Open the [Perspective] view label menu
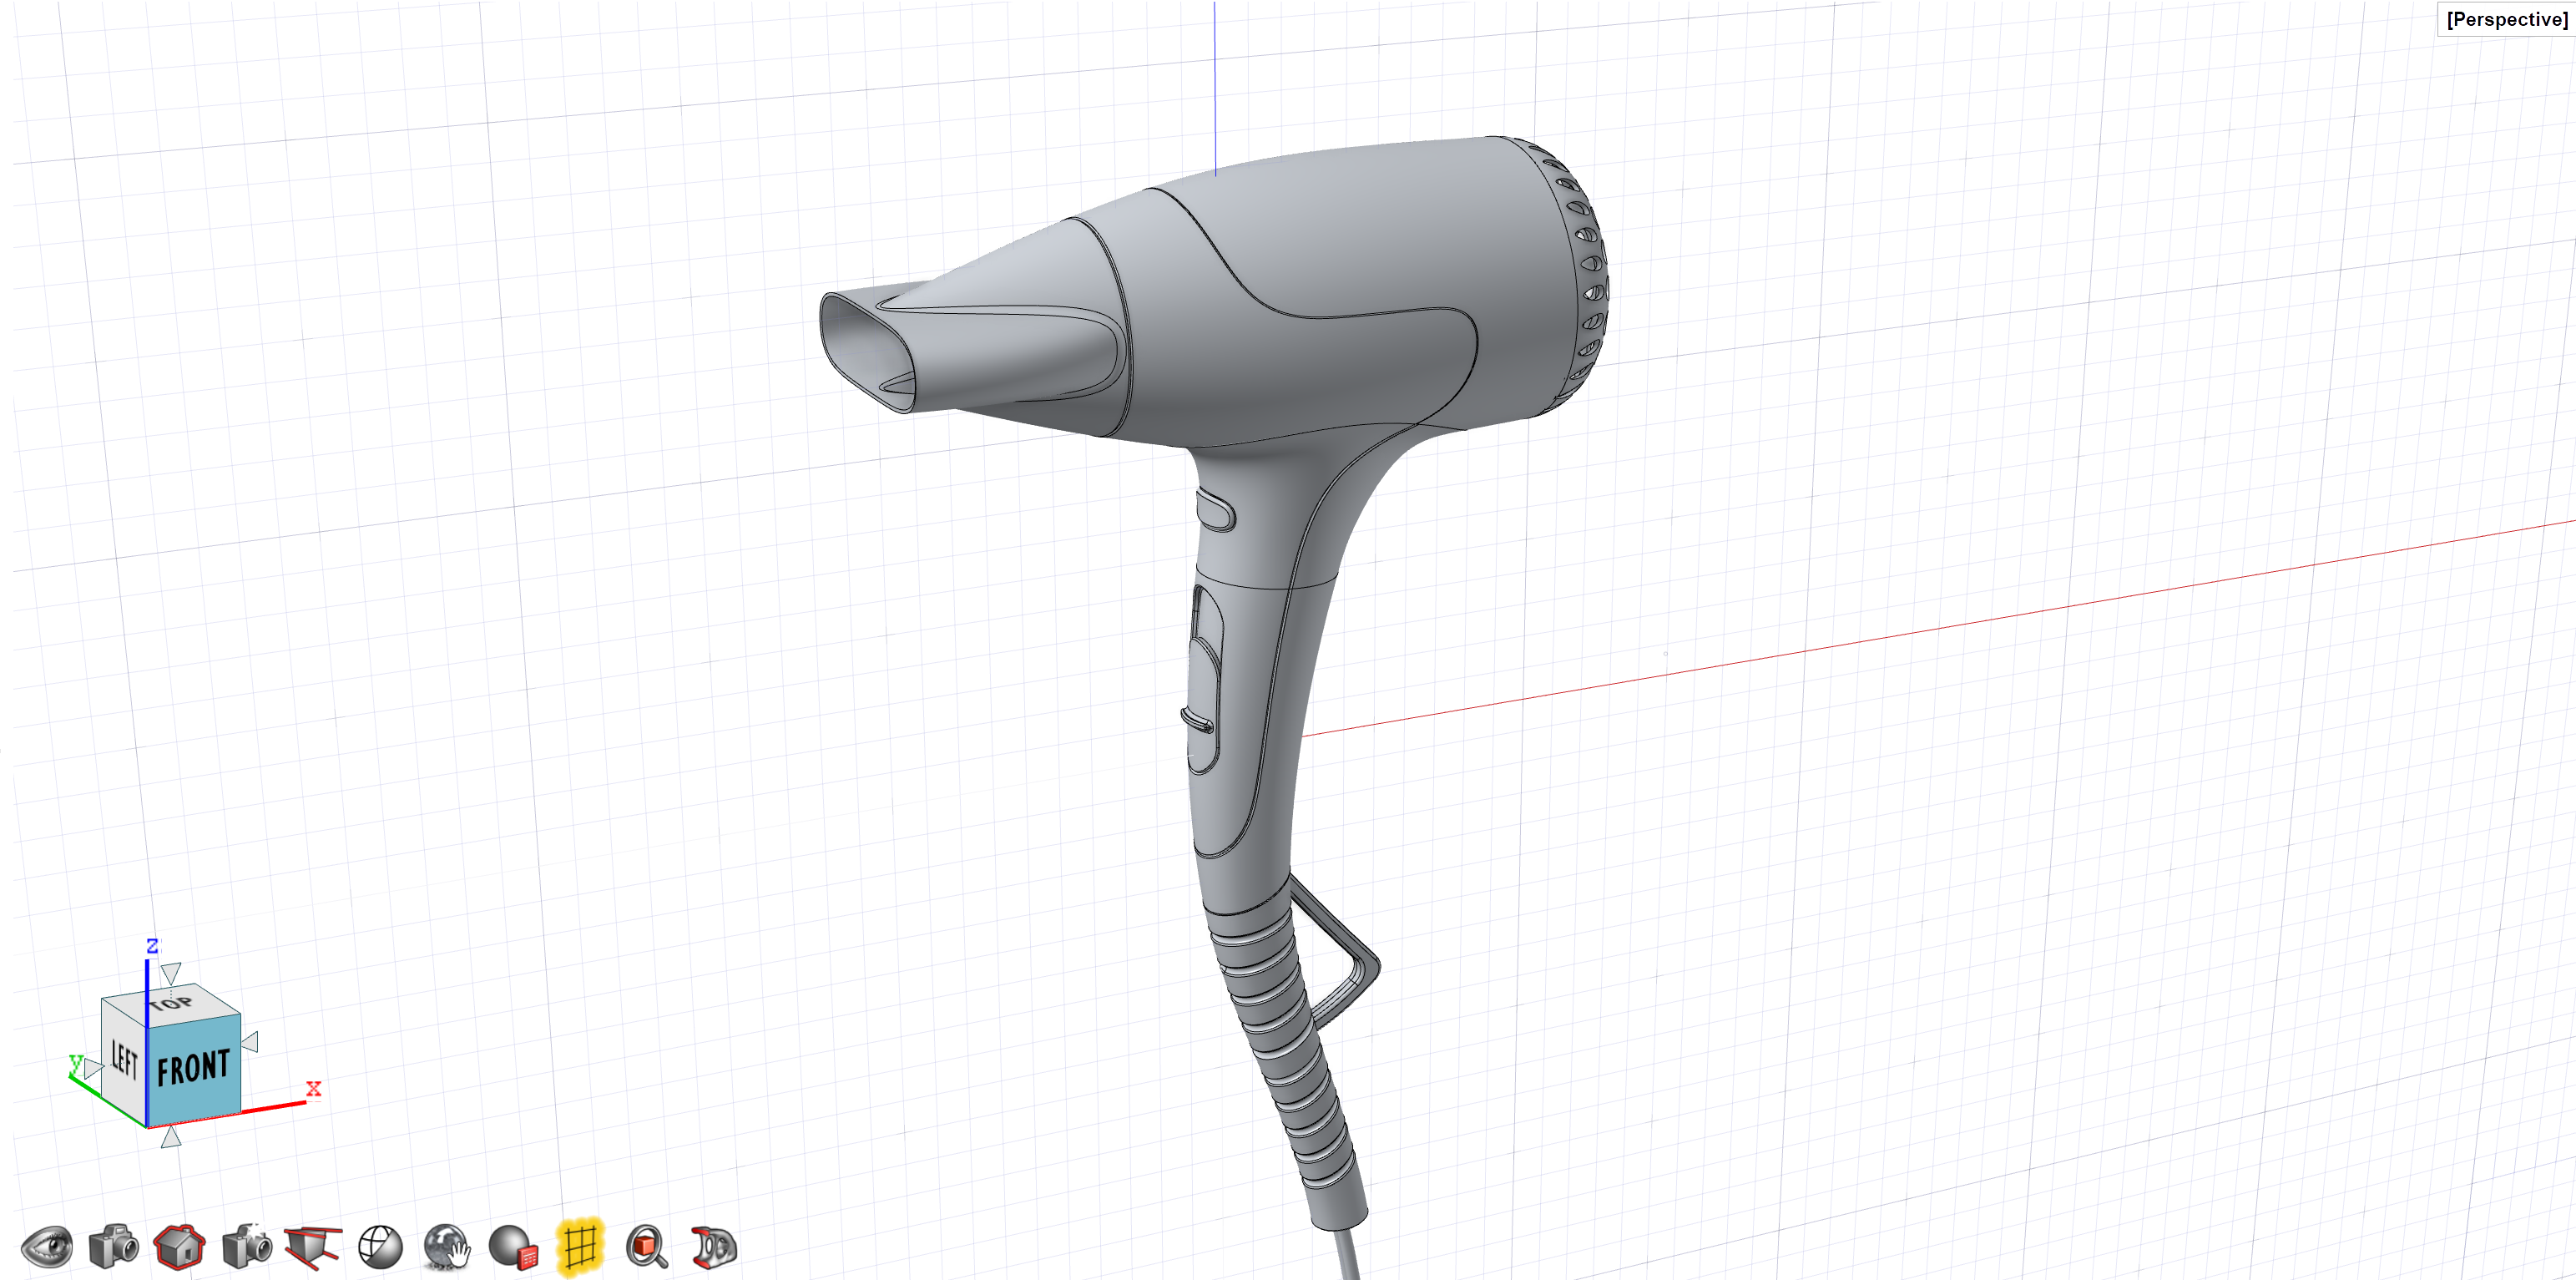 click(2506, 19)
